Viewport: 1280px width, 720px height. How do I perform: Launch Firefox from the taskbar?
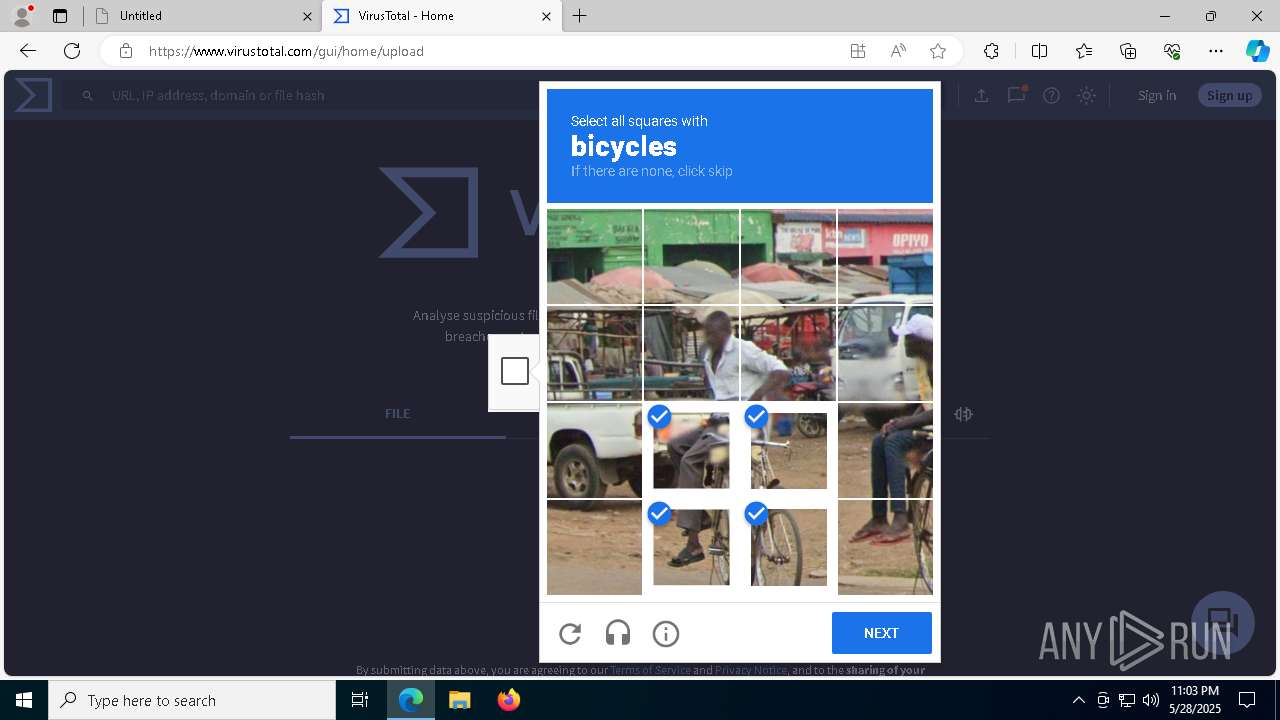tap(508, 700)
